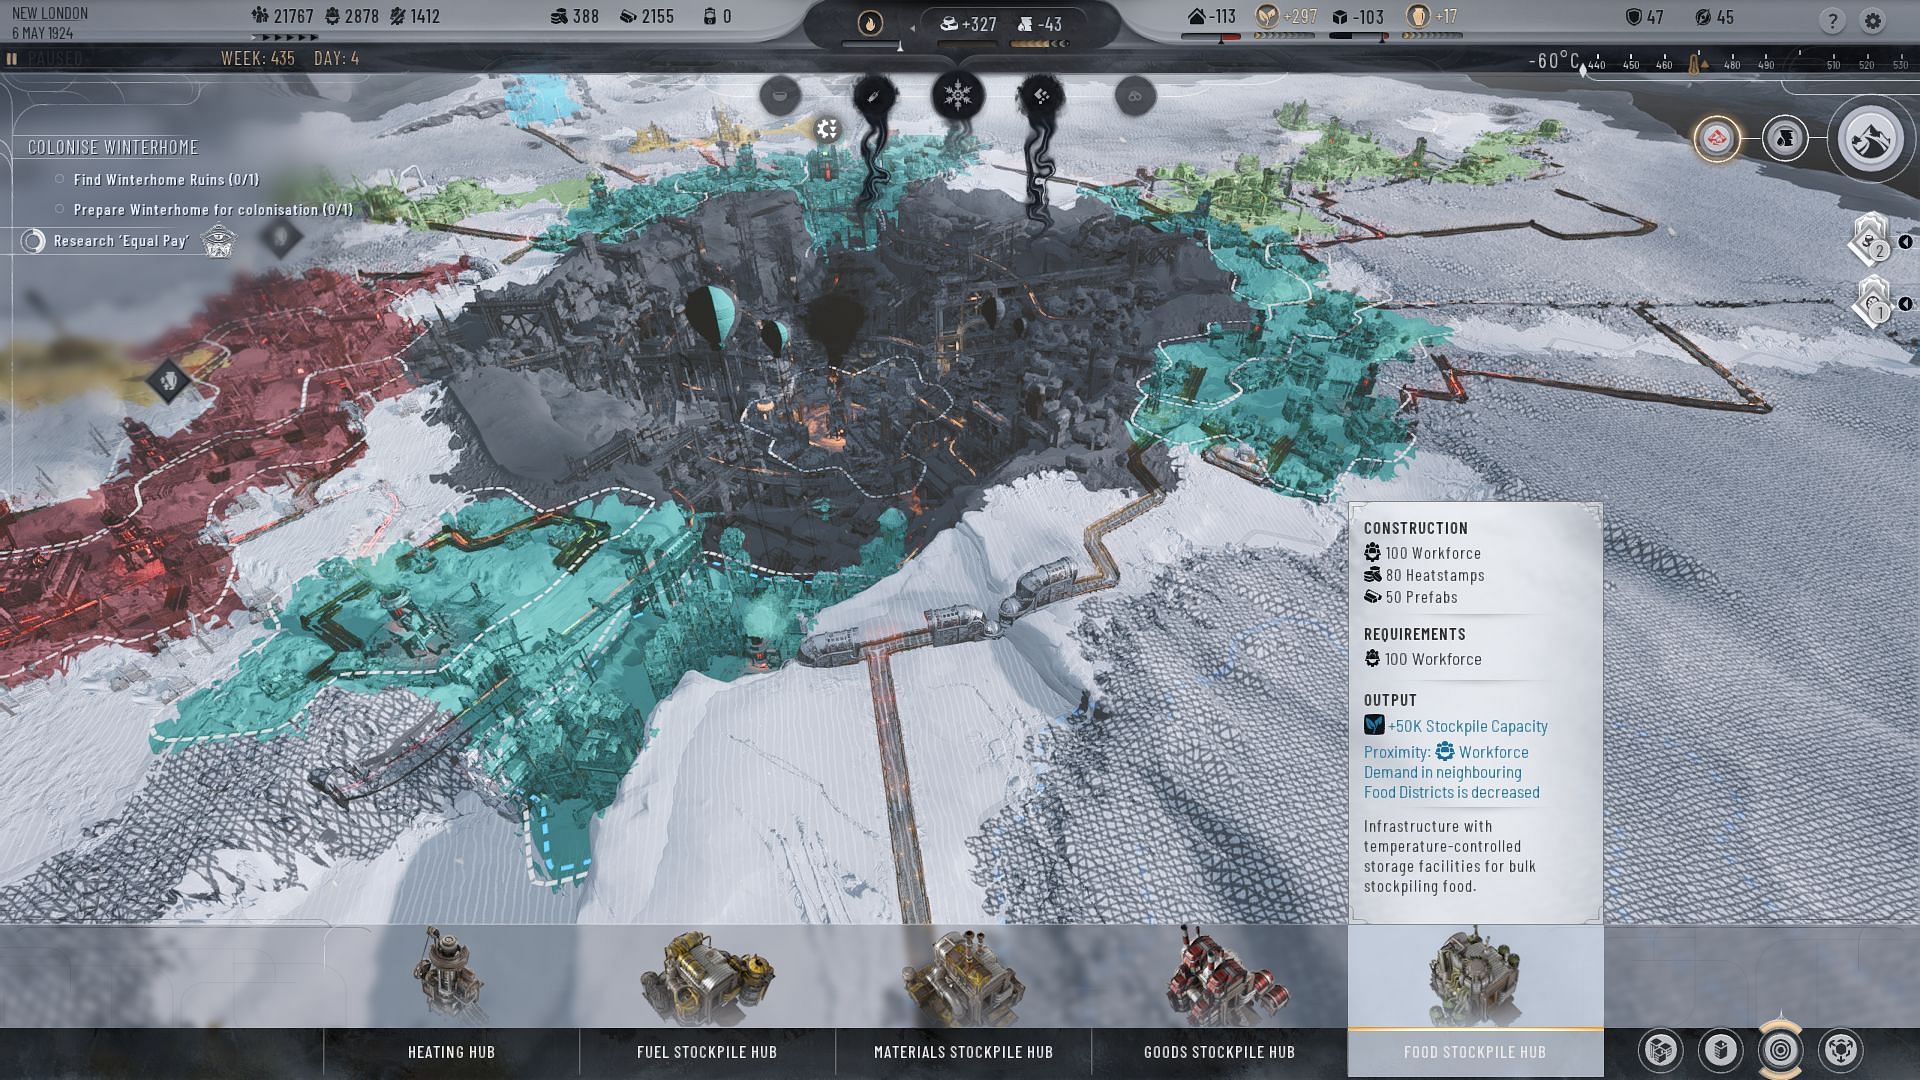Select the Heating Hub tab
1920x1080 pixels.
pyautogui.click(x=451, y=1052)
